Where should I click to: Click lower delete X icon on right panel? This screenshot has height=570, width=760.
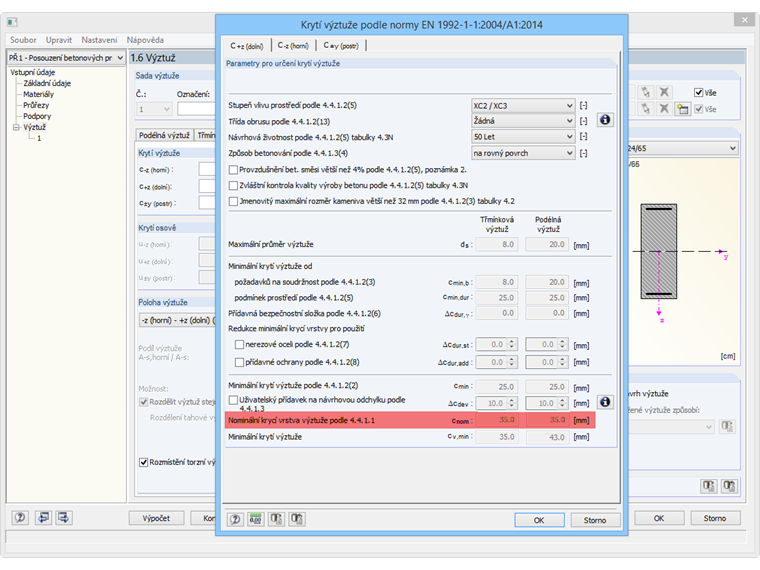tap(664, 109)
